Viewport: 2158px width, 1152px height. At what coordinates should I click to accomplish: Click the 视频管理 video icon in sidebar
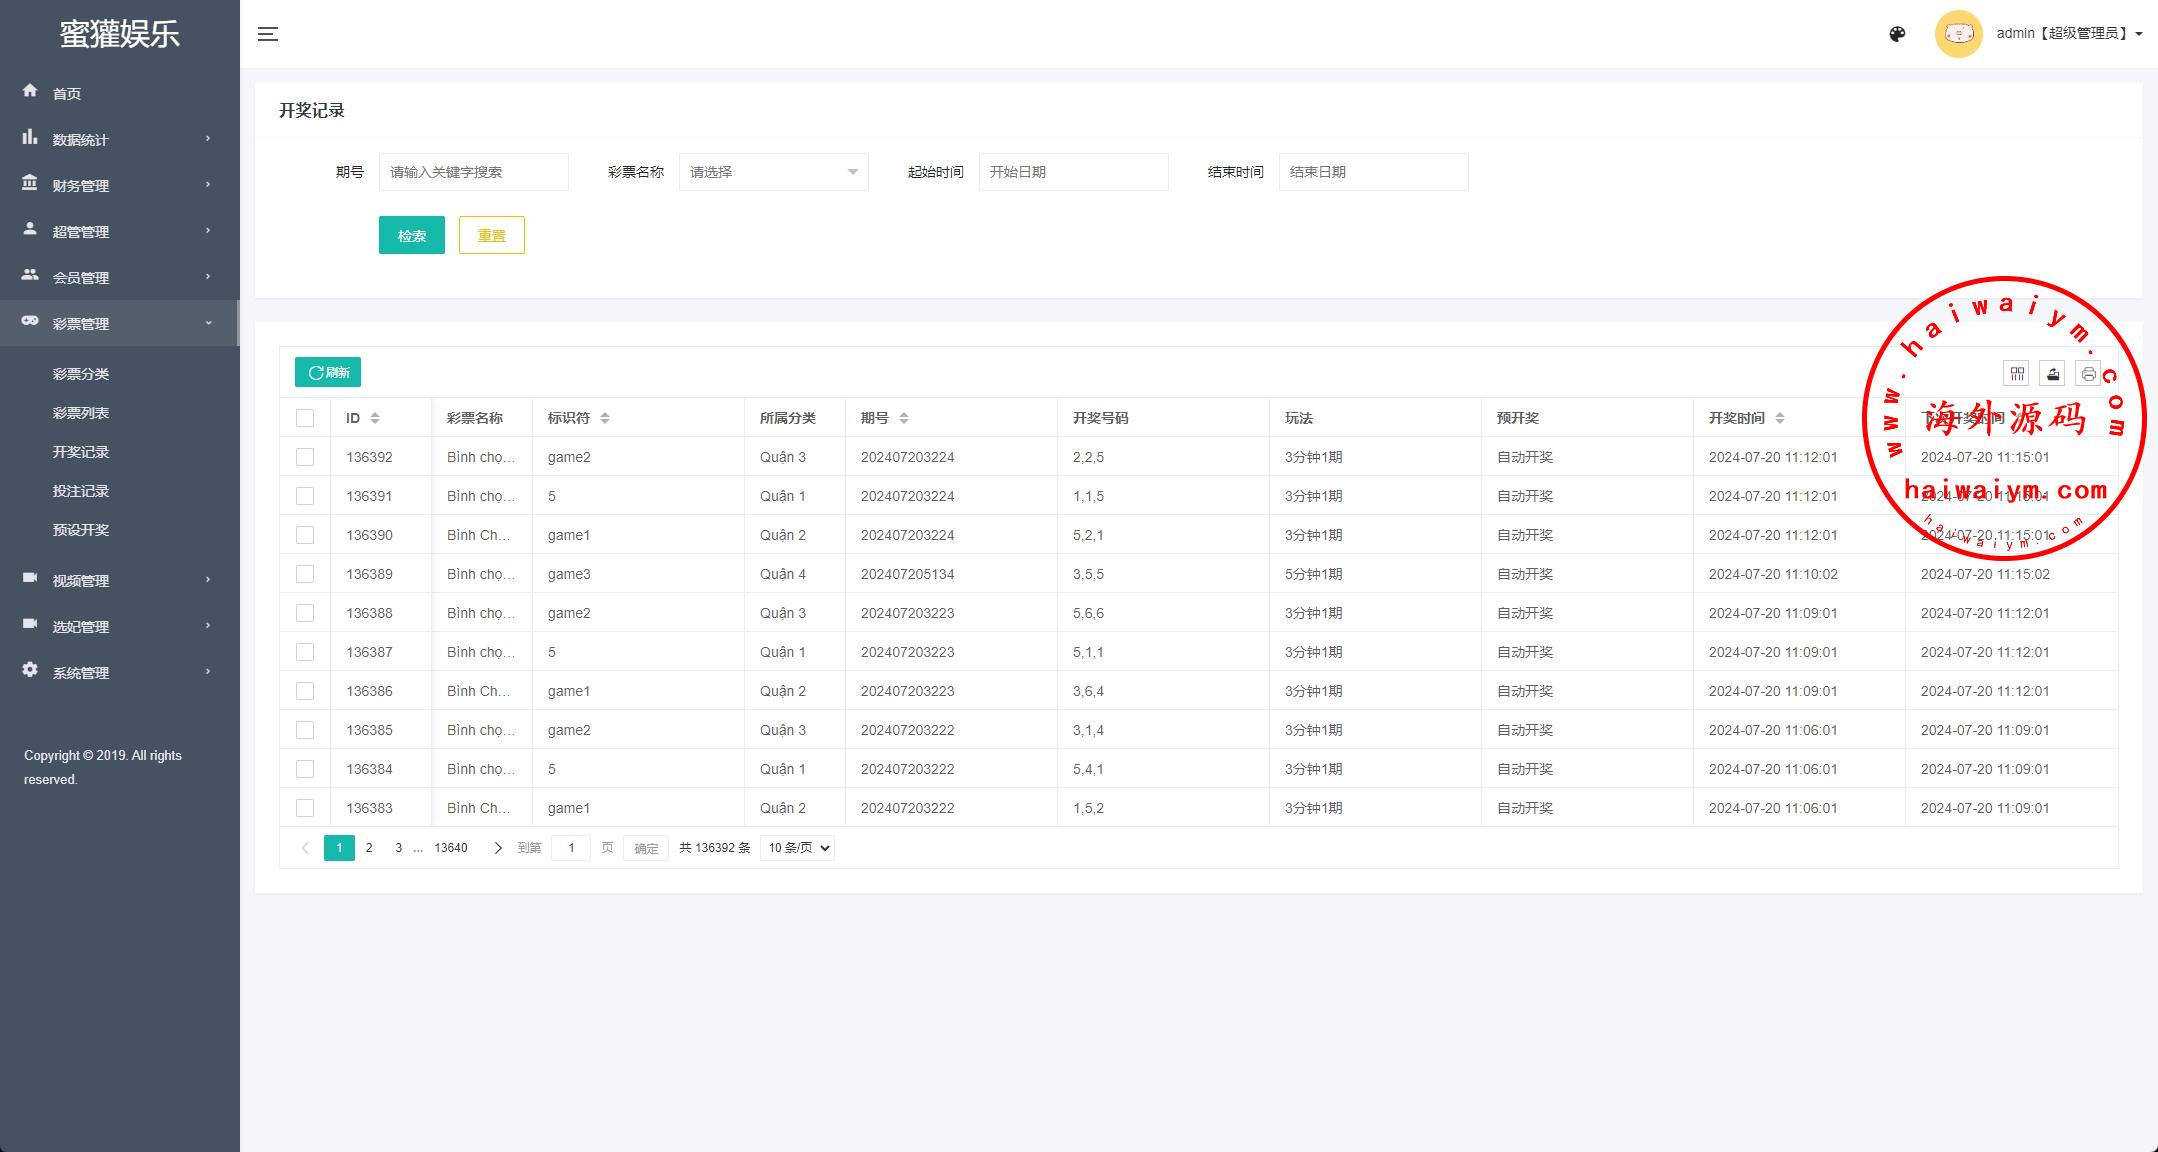click(30, 580)
